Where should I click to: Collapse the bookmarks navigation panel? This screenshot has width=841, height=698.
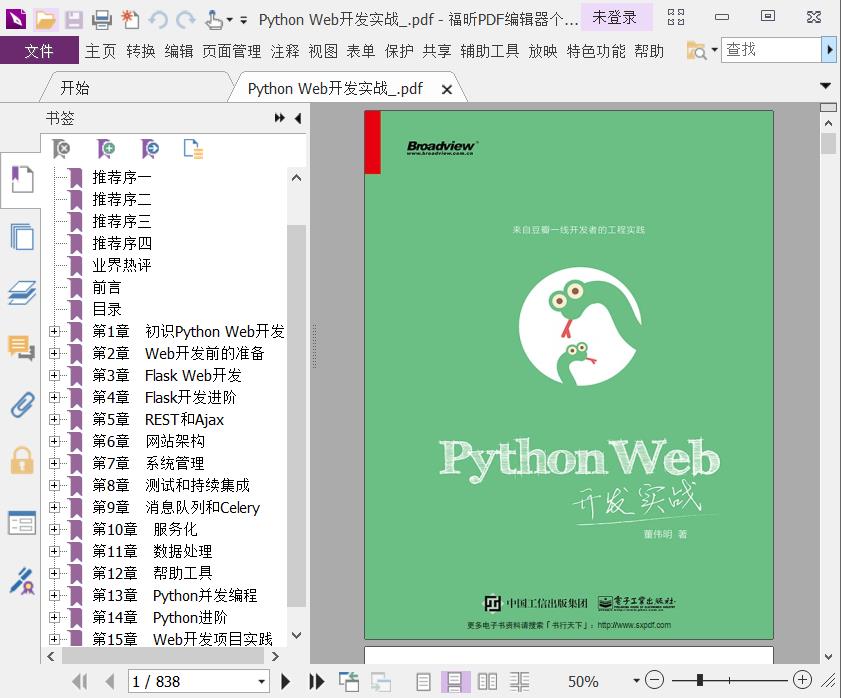click(298, 118)
